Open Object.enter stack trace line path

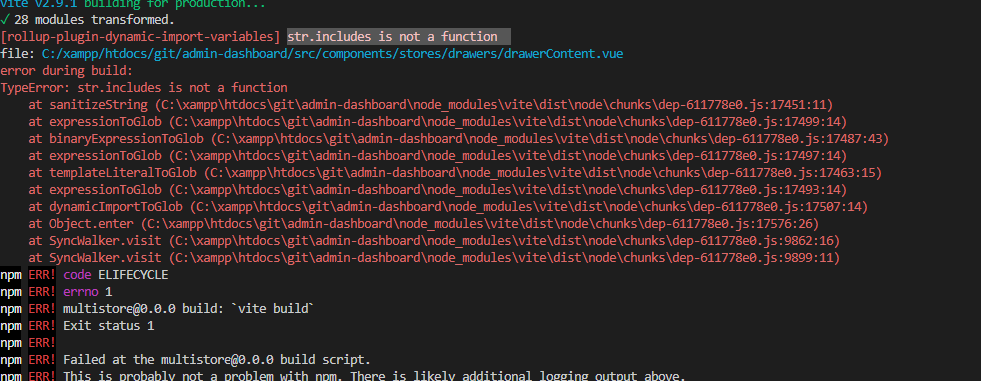click(480, 223)
